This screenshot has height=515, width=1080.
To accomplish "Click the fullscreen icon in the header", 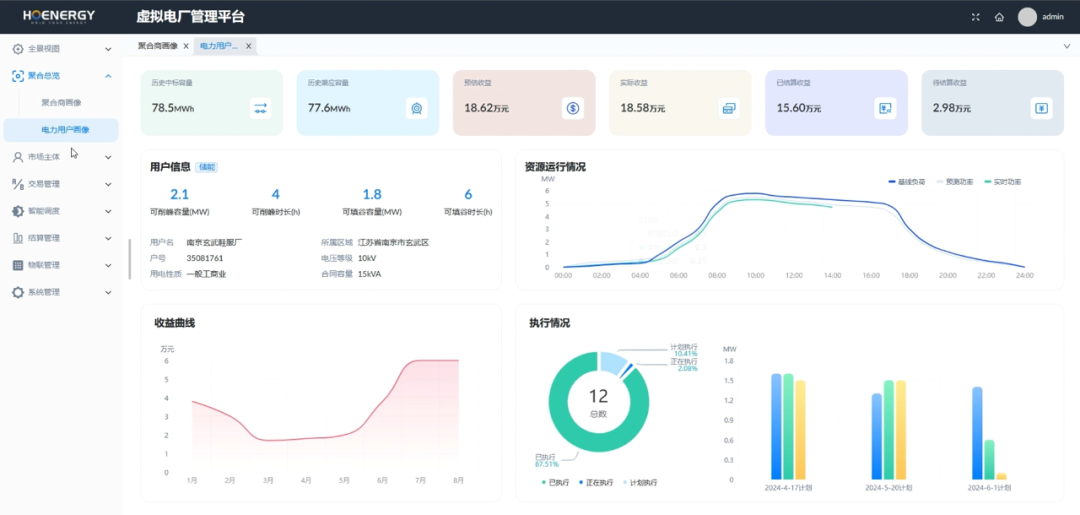I will pos(976,17).
